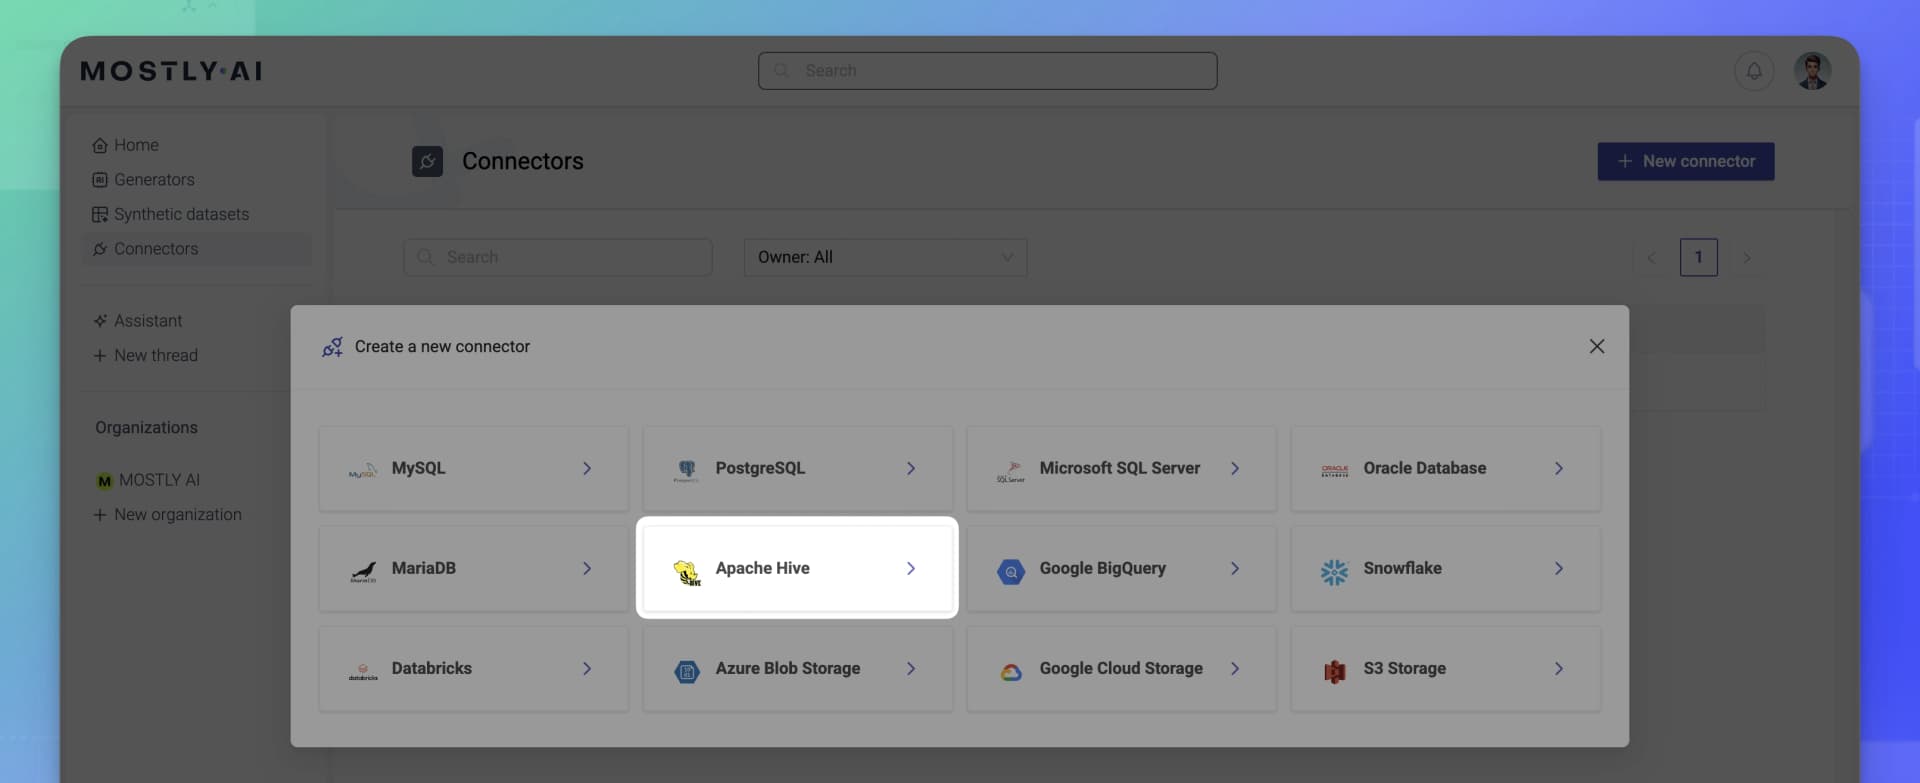The image size is (1920, 783).
Task: Expand MariaDB connector chevron
Action: (x=587, y=568)
